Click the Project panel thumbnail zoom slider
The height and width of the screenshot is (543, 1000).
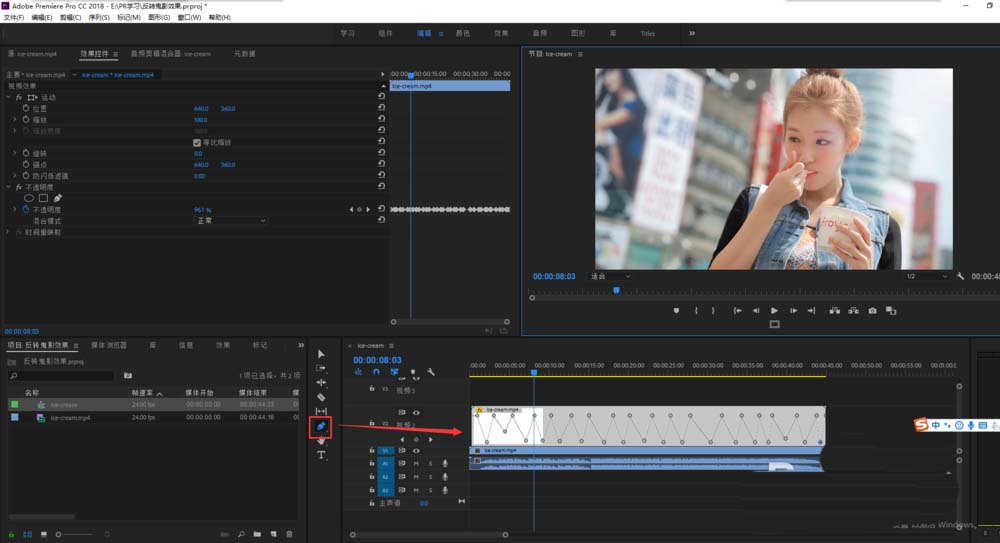pyautogui.click(x=75, y=534)
